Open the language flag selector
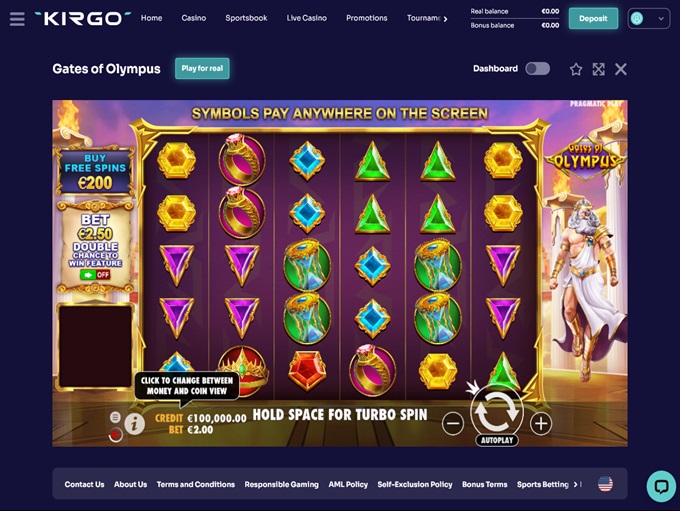Image resolution: width=680 pixels, height=511 pixels. click(605, 484)
